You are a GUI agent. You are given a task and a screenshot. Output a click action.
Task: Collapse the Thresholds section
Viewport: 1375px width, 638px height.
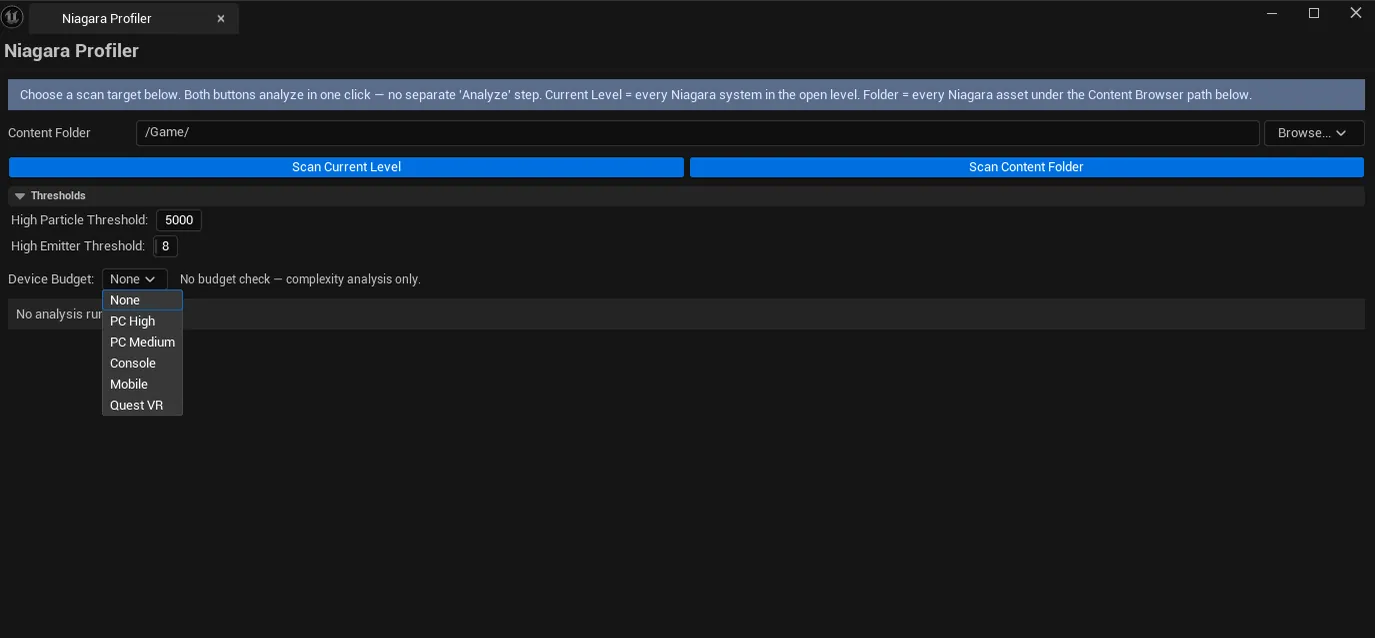[20, 196]
